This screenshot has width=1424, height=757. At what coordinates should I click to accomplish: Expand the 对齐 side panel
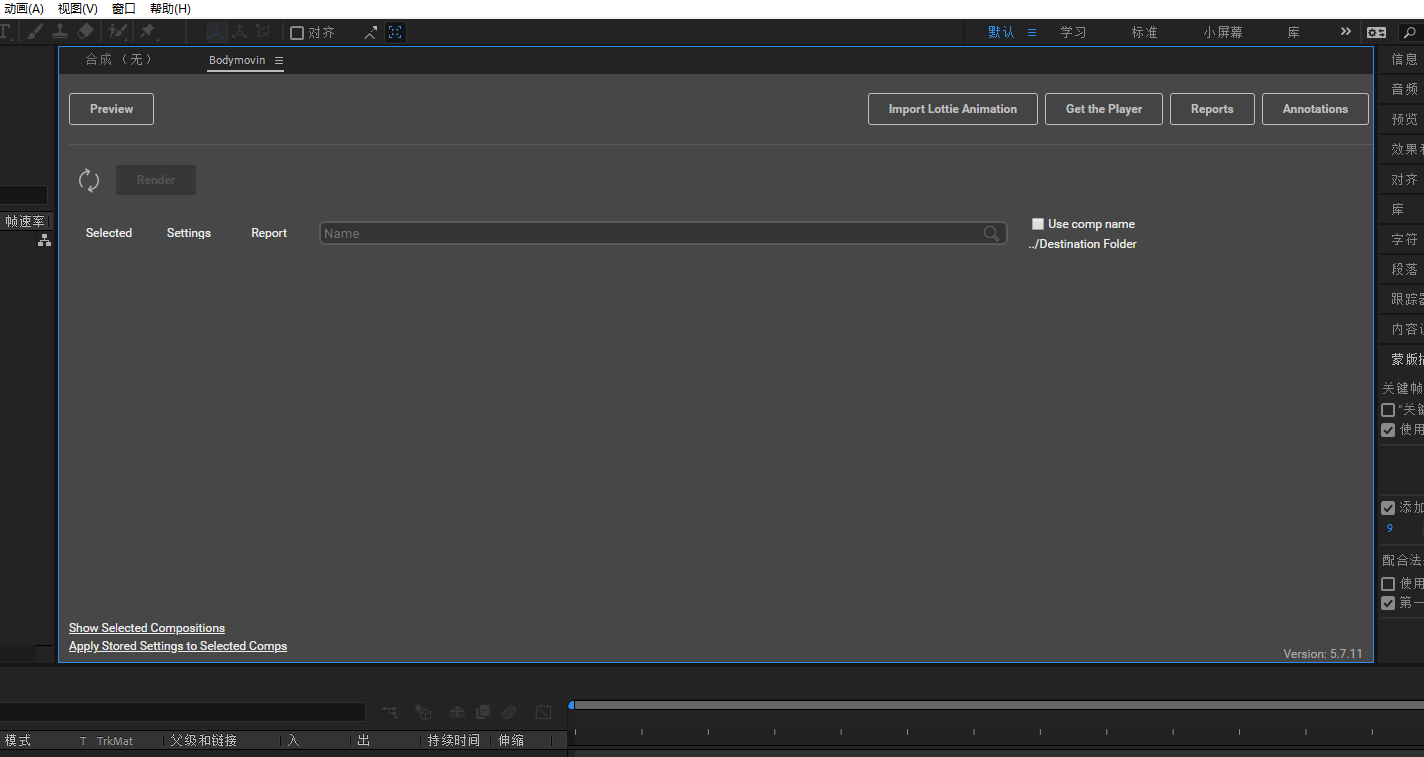pos(1404,179)
